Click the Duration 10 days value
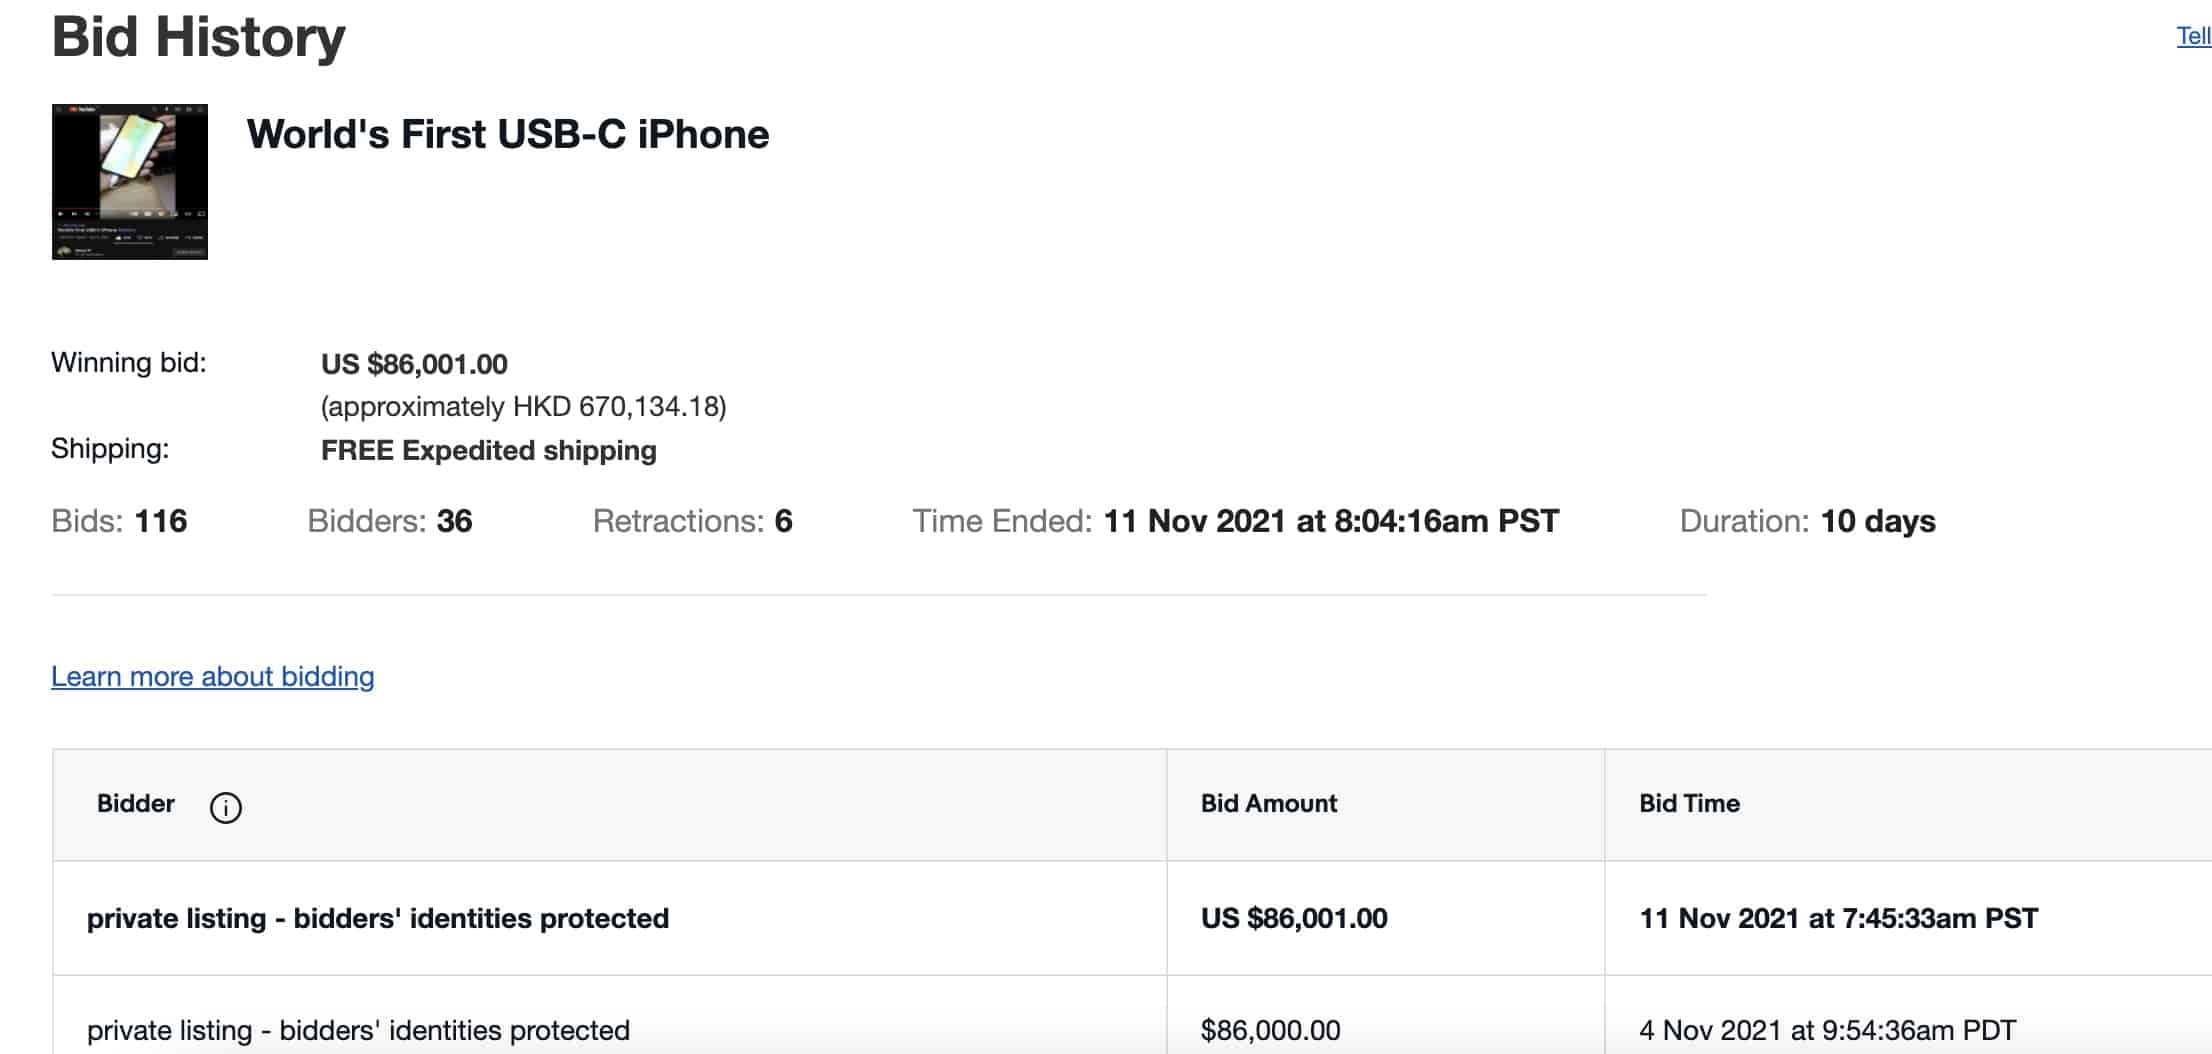2212x1054 pixels. (x=1878, y=521)
